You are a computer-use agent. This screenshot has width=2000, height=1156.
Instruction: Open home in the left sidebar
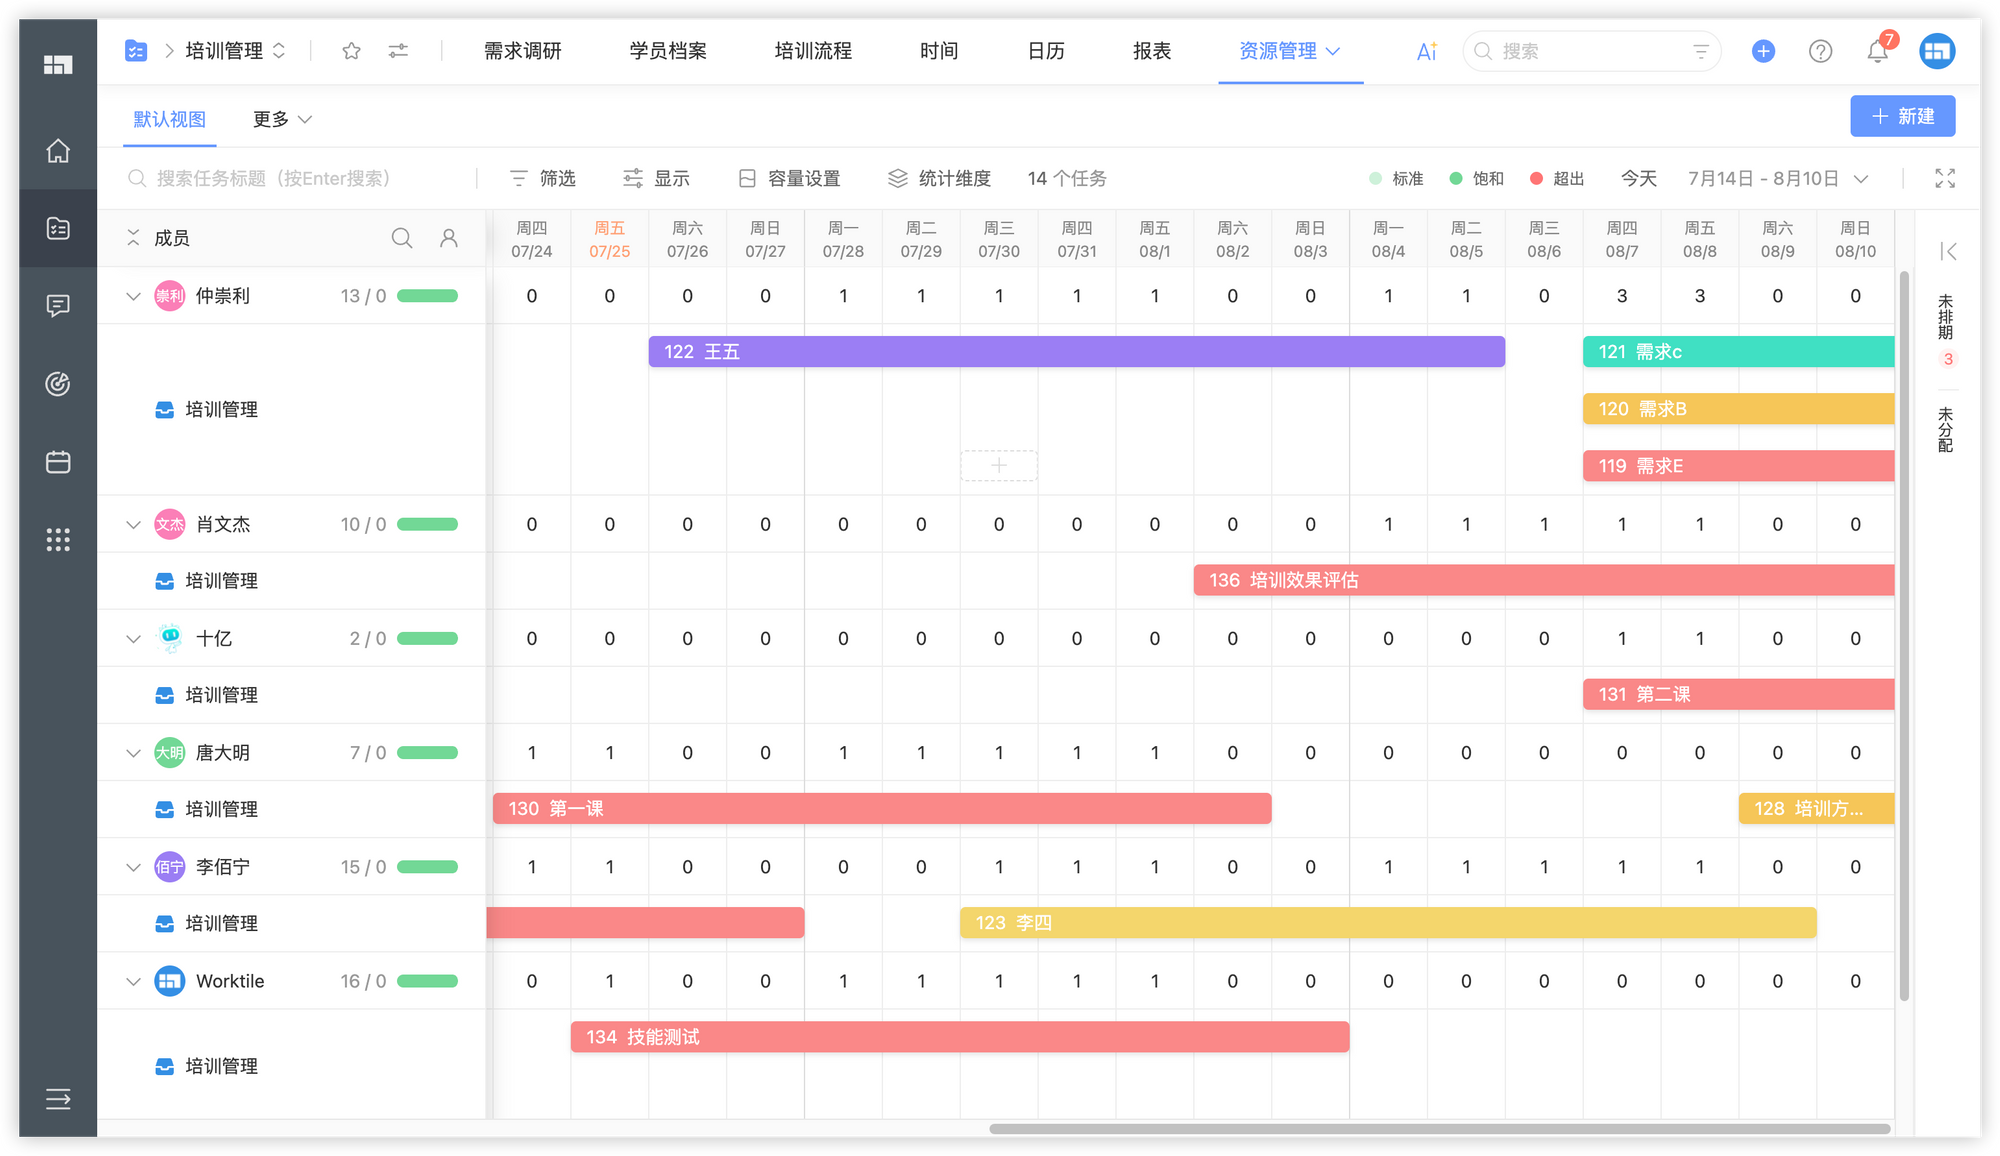click(x=58, y=151)
